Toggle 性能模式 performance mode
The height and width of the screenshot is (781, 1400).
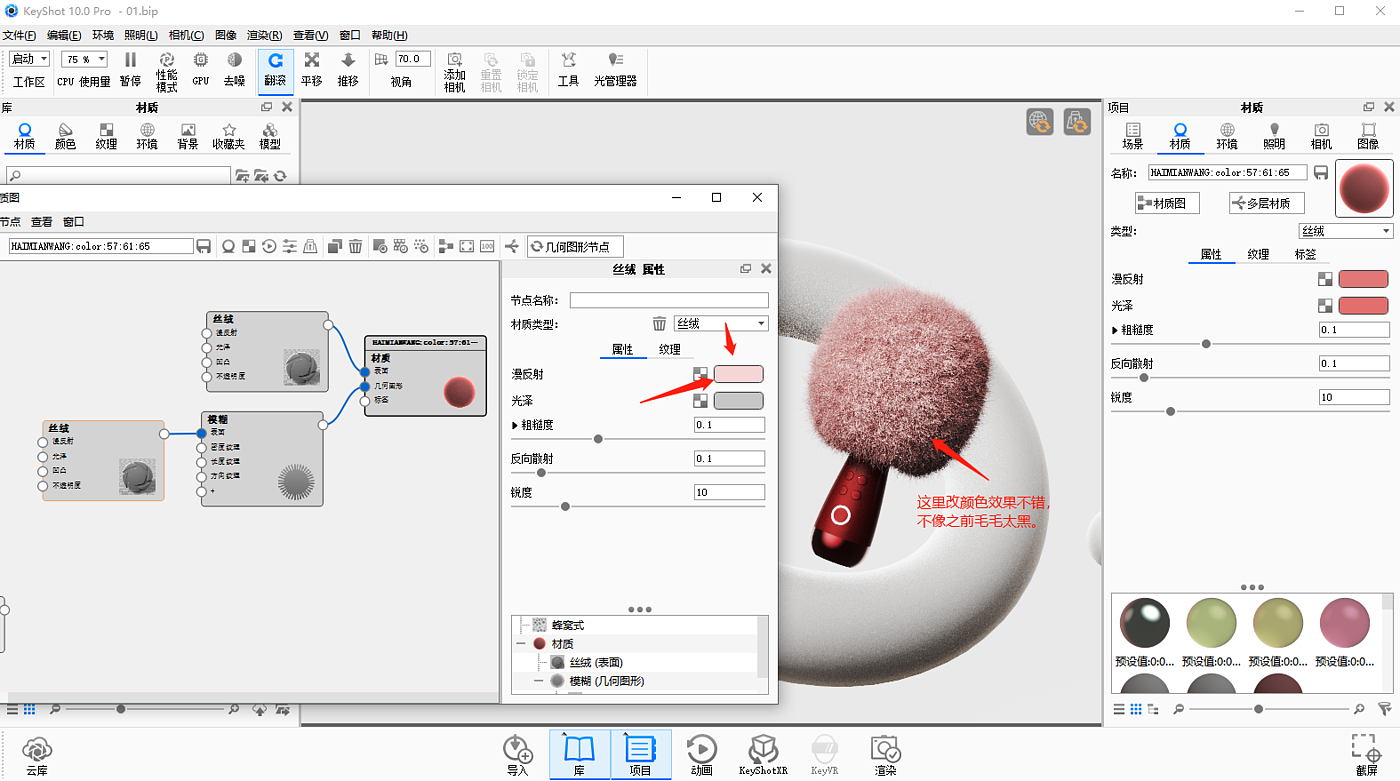click(x=166, y=71)
